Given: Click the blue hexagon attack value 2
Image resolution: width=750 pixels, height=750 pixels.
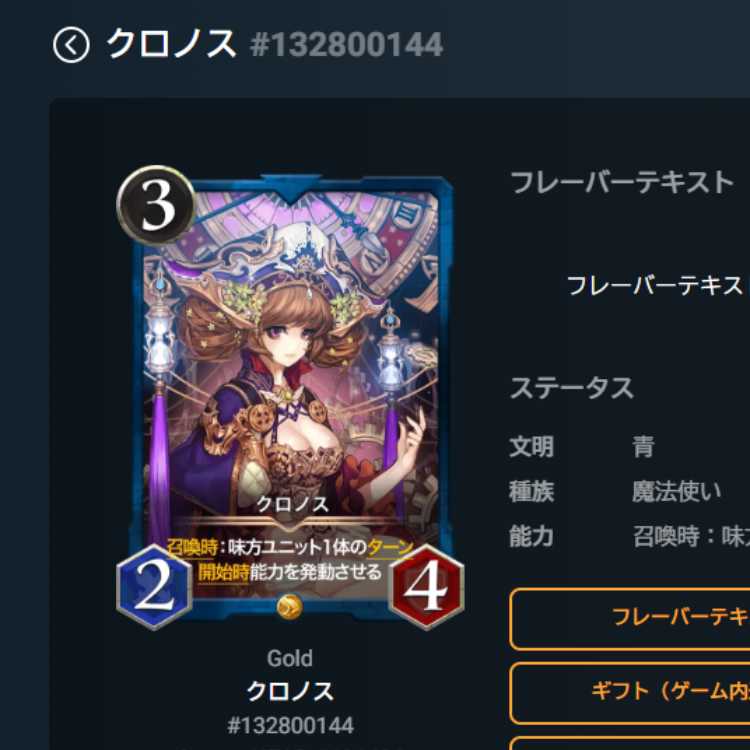Looking at the screenshot, I should [x=154, y=587].
